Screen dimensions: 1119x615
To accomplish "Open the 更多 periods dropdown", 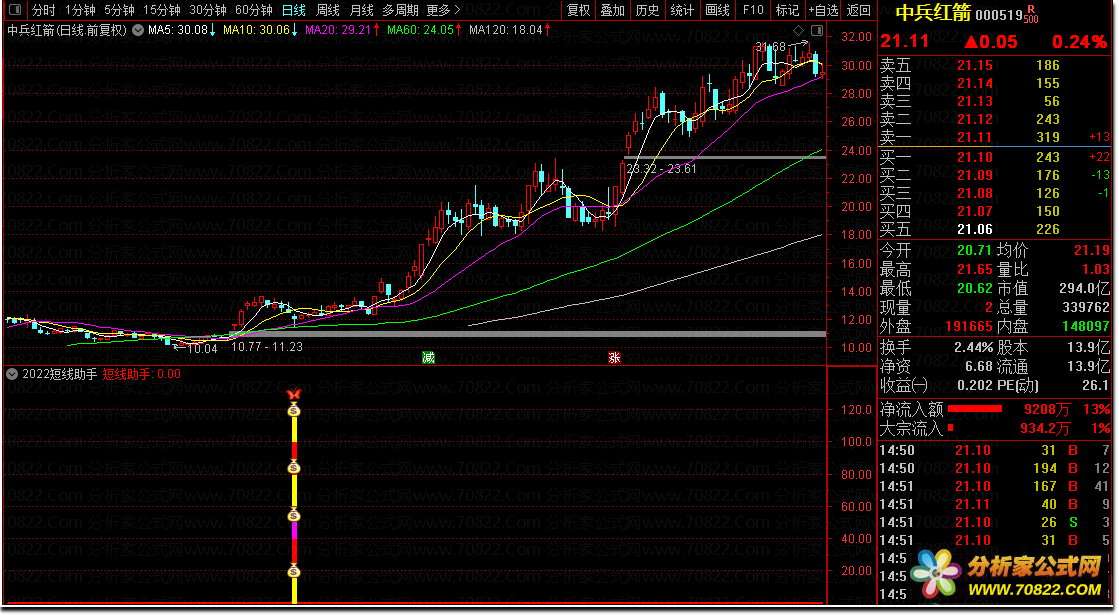I will tap(443, 10).
